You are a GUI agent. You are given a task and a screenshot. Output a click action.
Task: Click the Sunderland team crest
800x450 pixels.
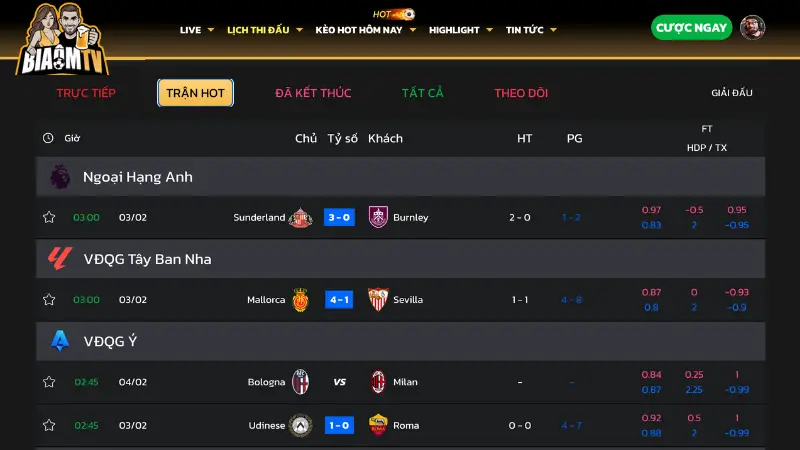300,217
